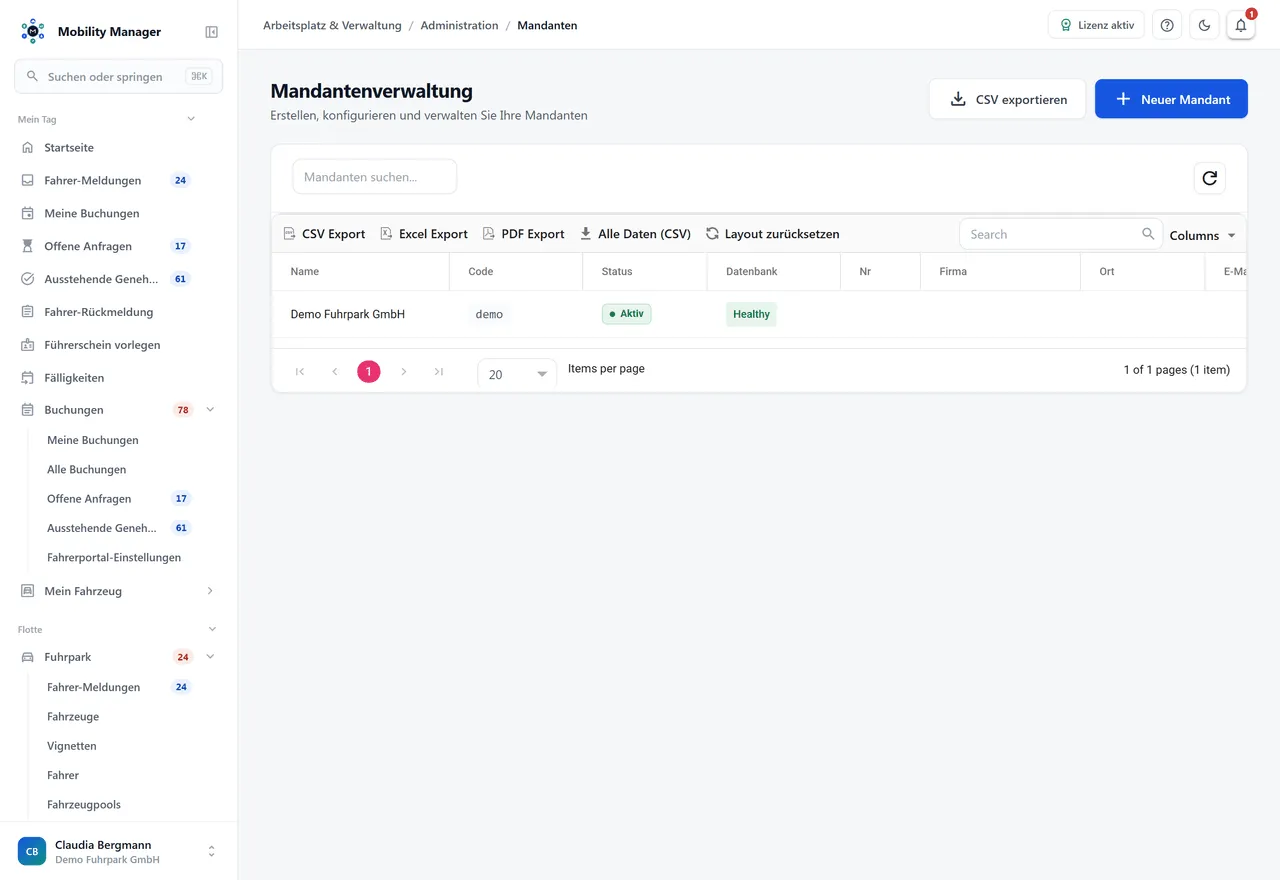1280x880 pixels.
Task: Reset layout with Layout zurücksetzen
Action: 772,234
